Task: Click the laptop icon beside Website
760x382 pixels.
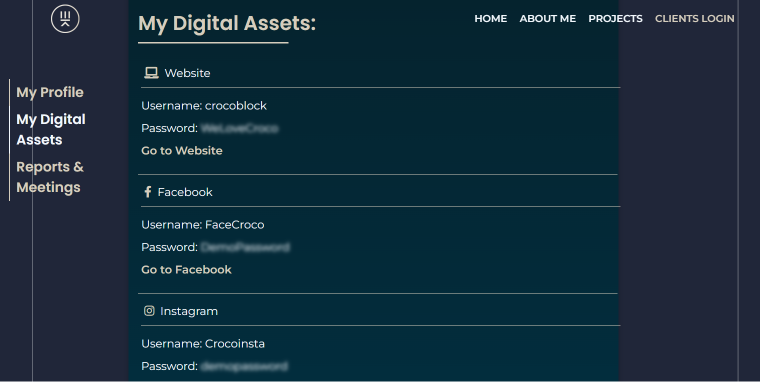Action: point(151,73)
